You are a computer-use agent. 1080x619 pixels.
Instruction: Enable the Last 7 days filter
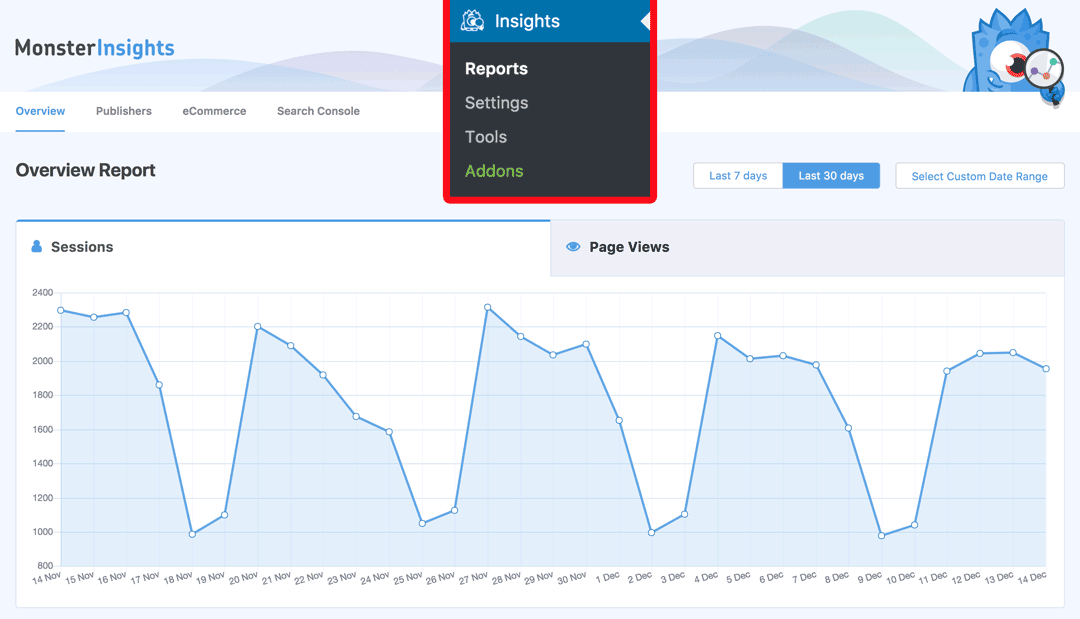pyautogui.click(x=738, y=175)
